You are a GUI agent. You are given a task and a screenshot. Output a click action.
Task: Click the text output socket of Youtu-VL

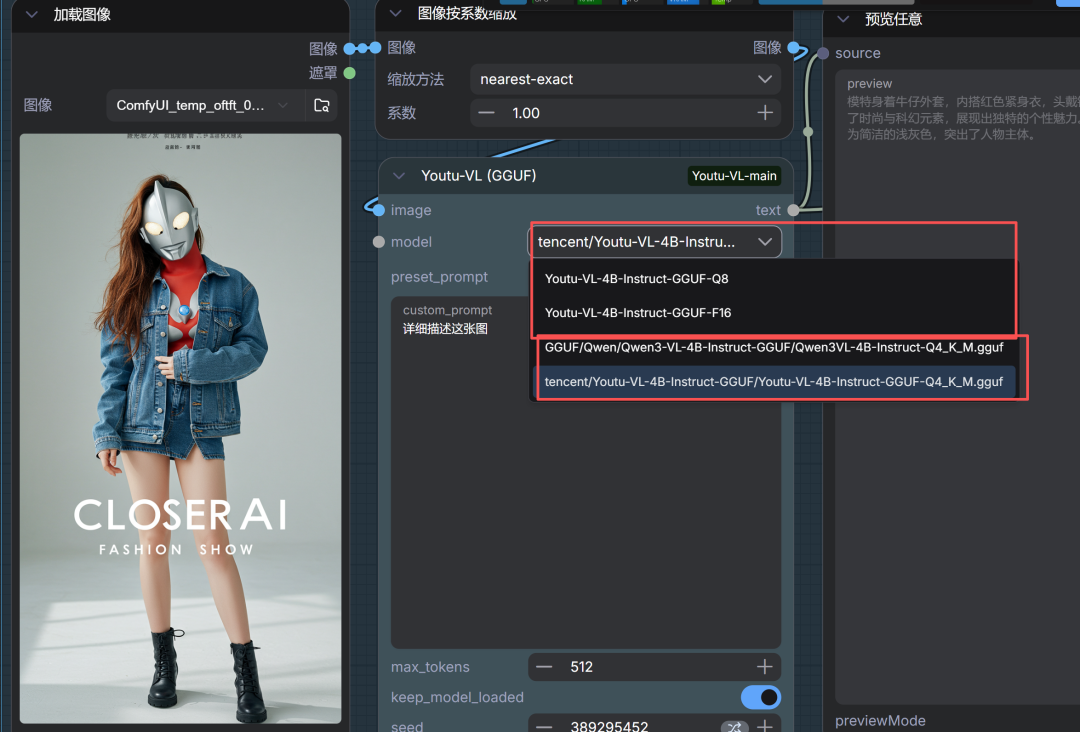(x=793, y=210)
